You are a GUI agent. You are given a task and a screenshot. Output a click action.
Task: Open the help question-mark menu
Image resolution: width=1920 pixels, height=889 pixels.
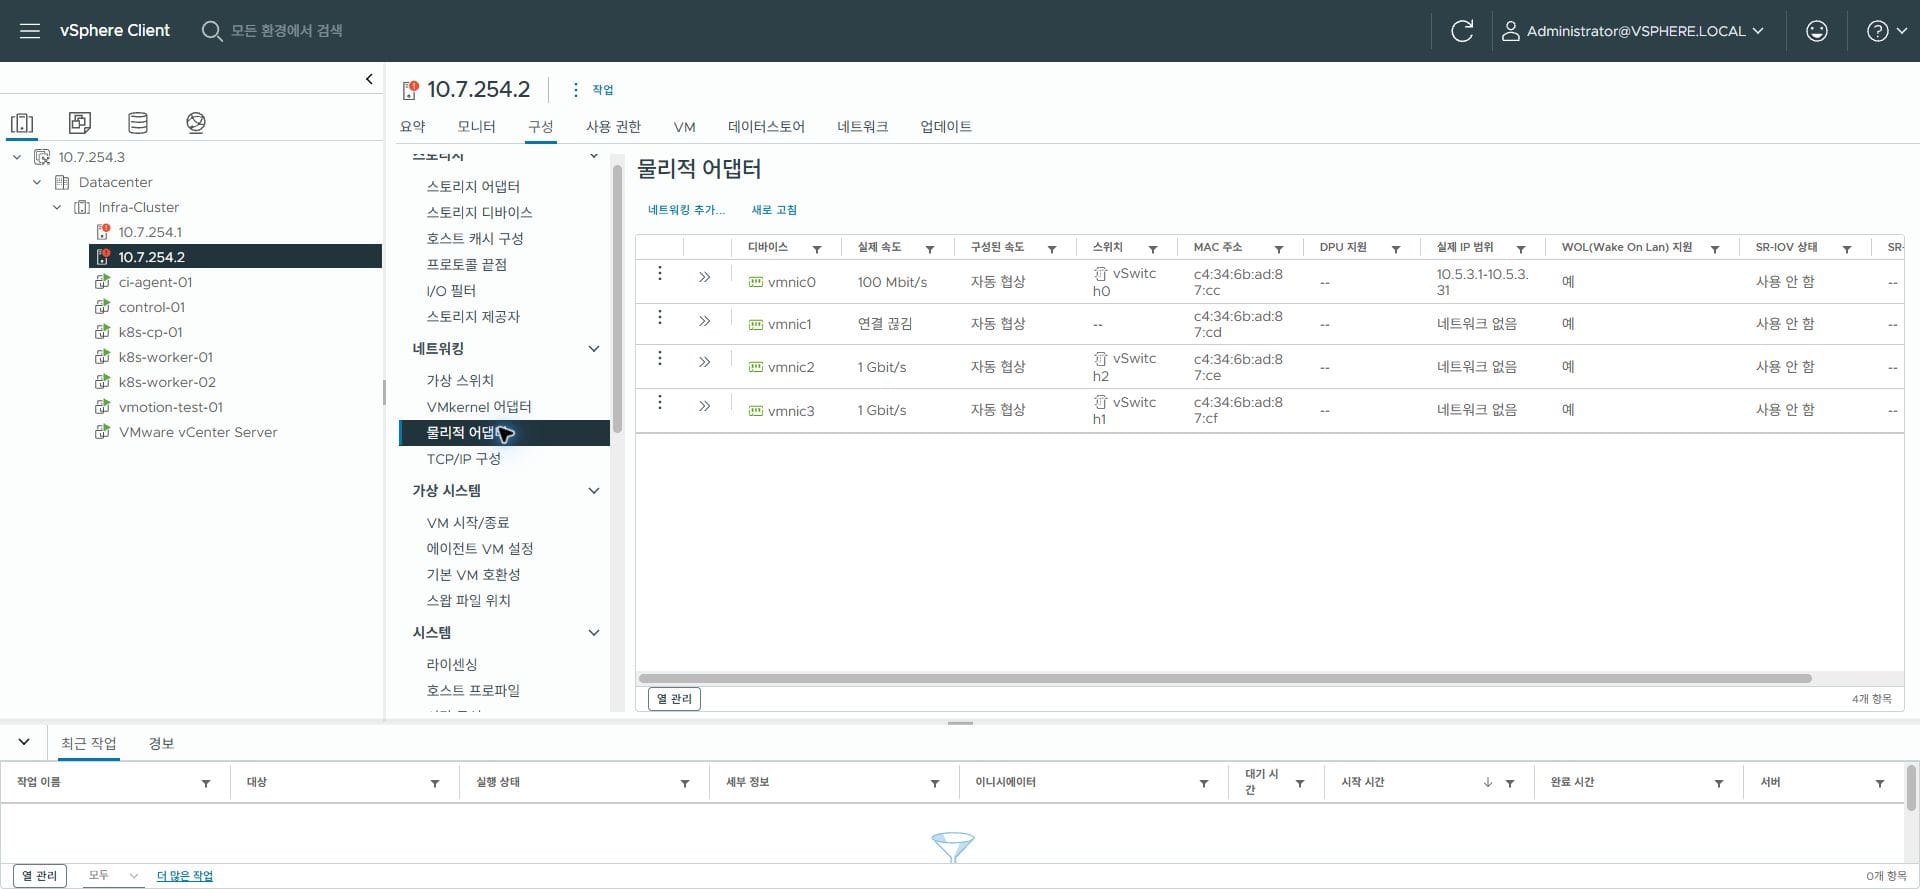pos(1886,31)
